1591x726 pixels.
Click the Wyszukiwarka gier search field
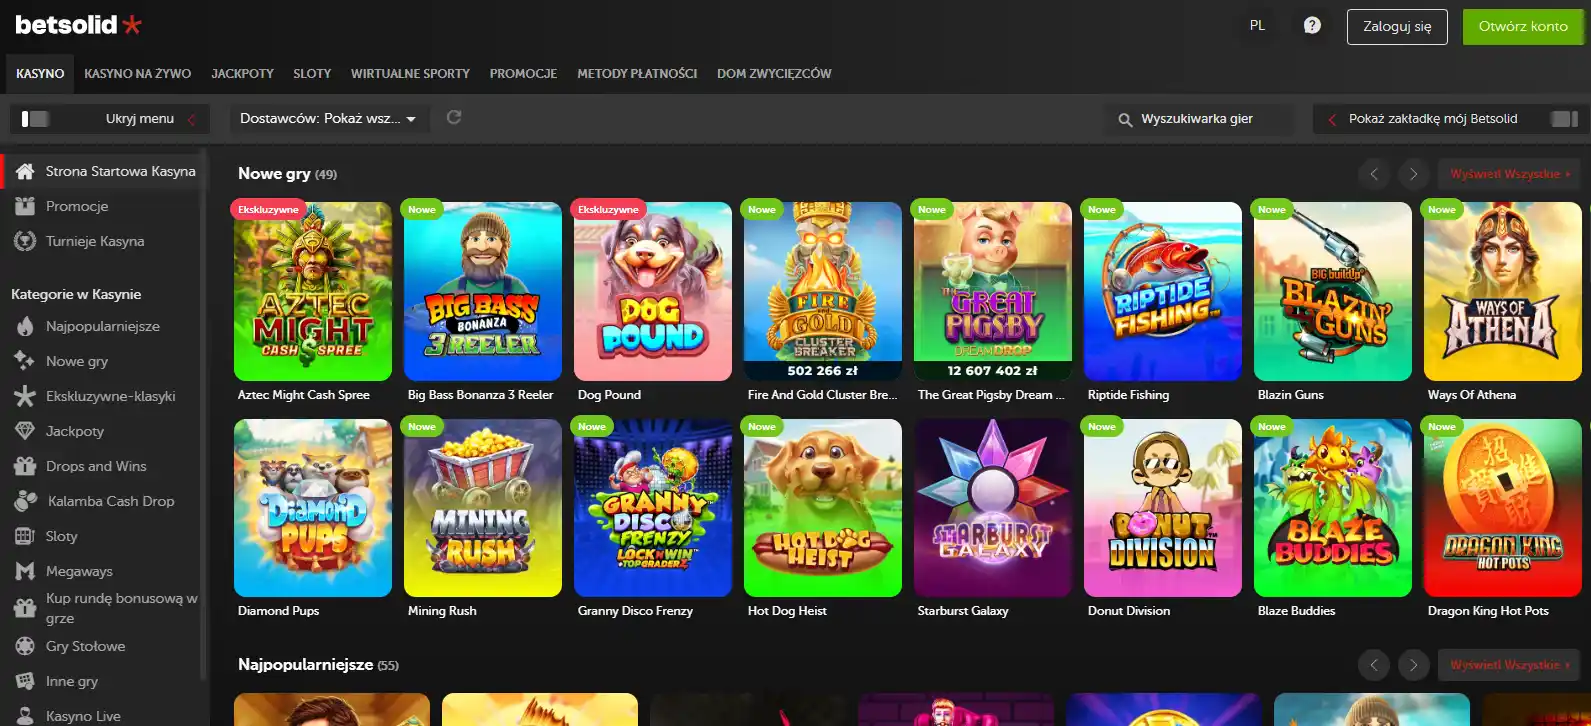(1198, 119)
